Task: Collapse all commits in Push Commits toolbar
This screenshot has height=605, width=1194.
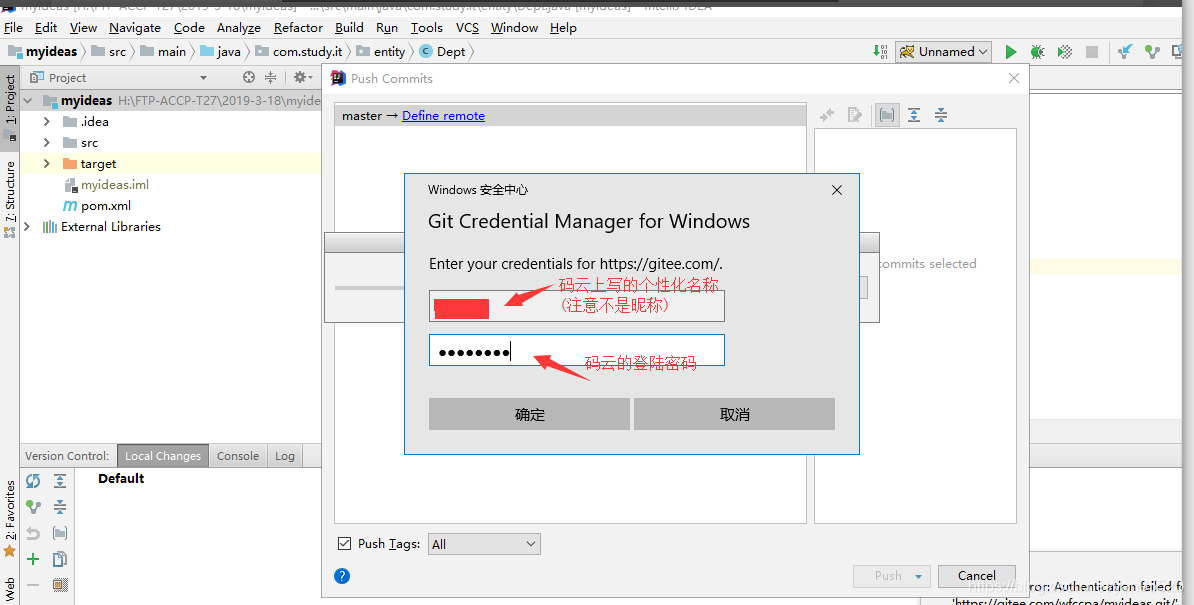Action: pyautogui.click(x=941, y=115)
